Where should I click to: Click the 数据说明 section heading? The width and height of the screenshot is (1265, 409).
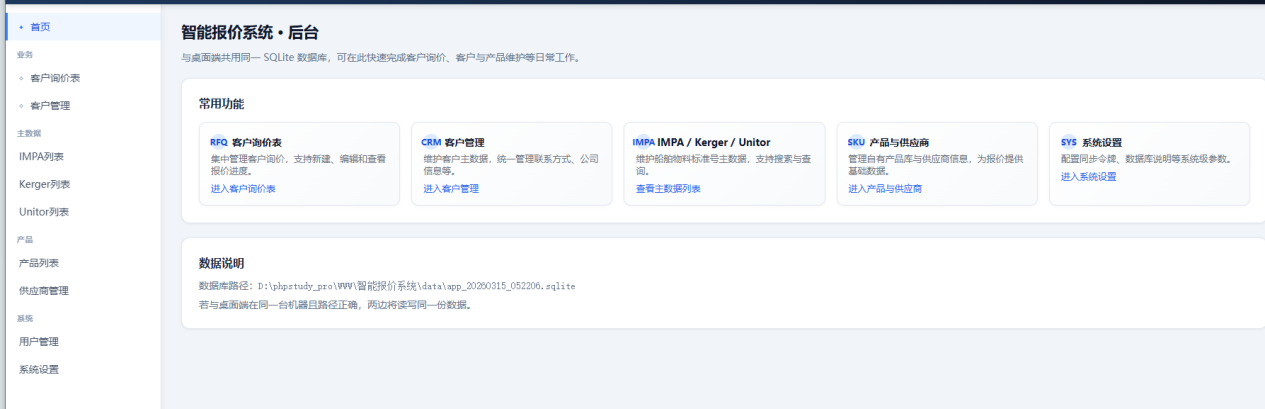(221, 263)
